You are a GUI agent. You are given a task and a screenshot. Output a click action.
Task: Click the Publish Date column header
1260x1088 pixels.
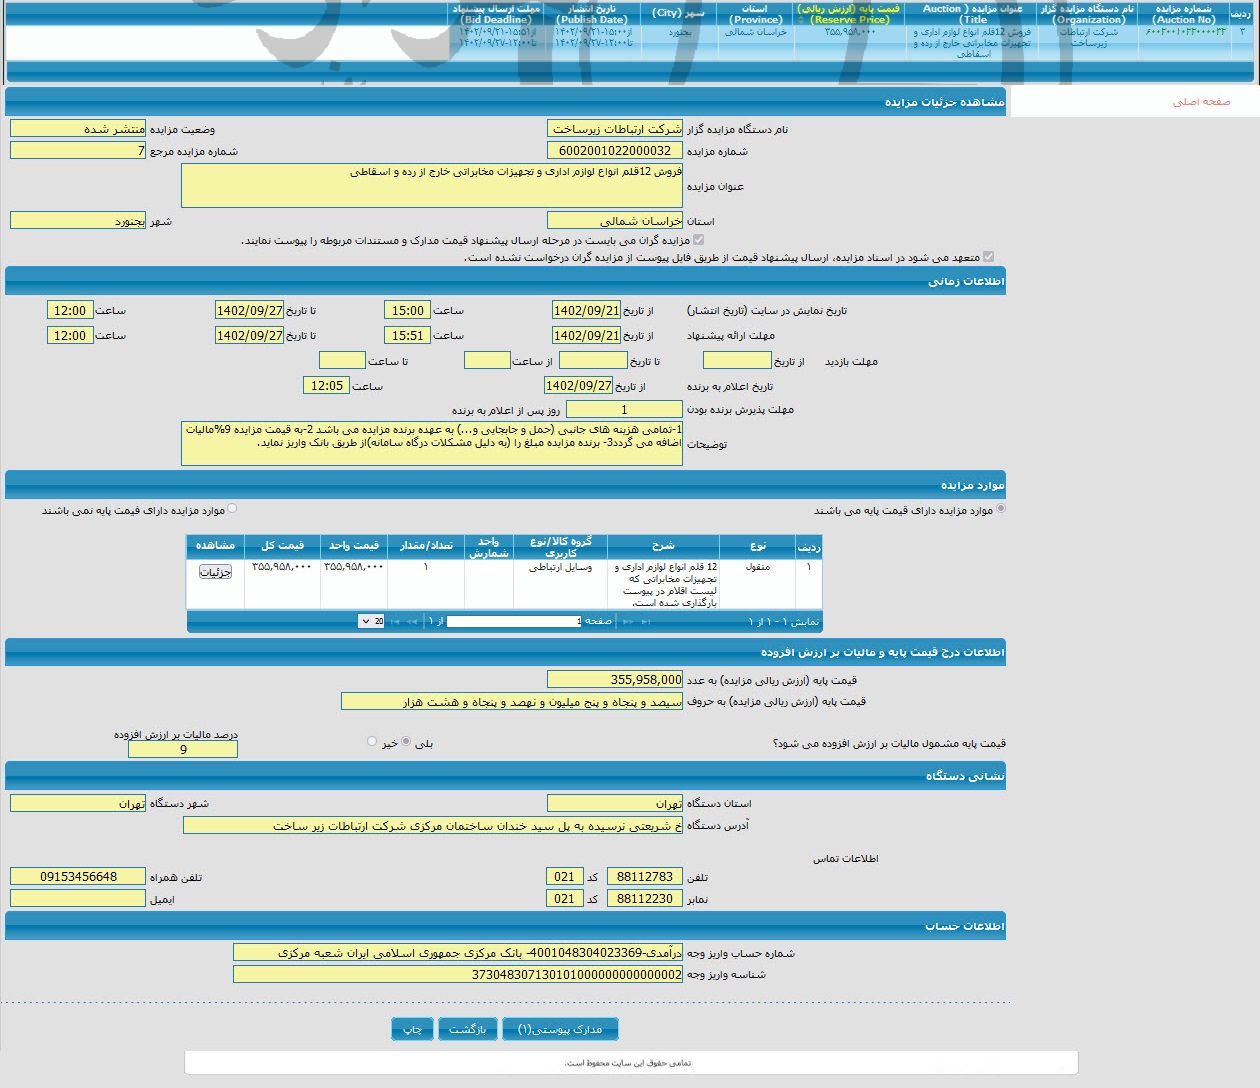tap(592, 14)
